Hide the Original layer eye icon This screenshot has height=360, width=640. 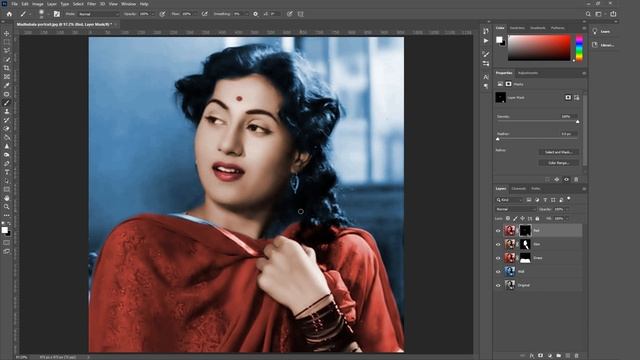point(498,285)
